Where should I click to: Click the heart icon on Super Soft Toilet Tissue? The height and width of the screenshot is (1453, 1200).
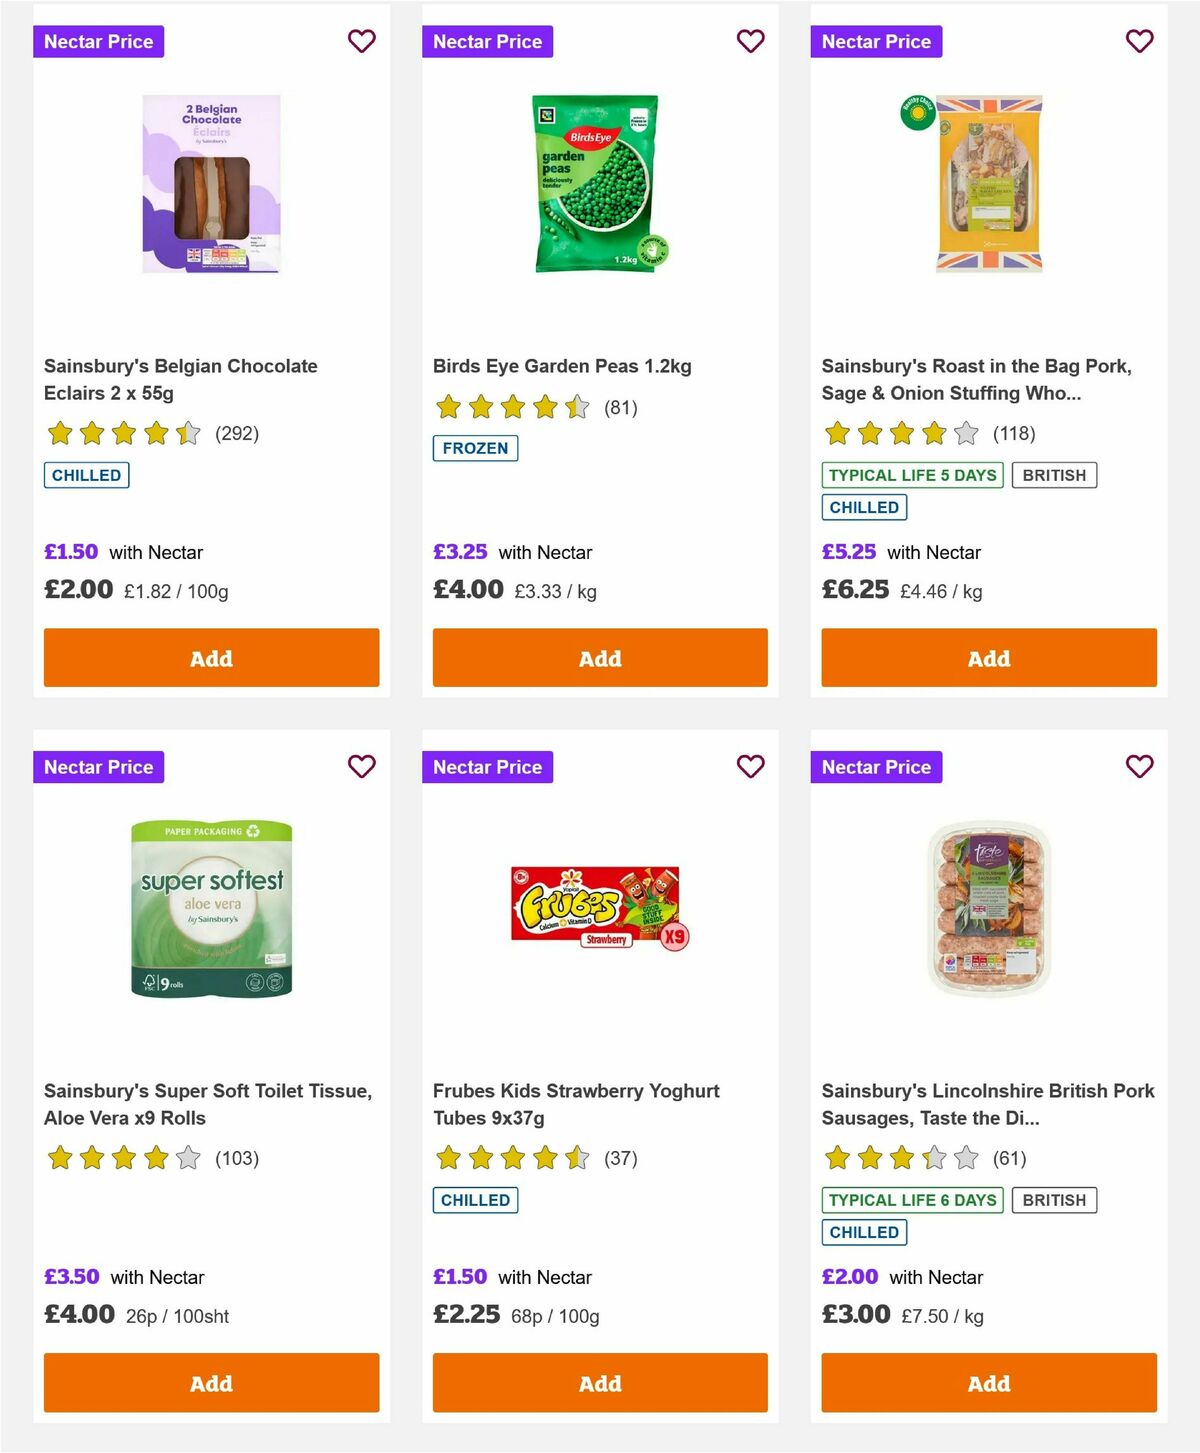pyautogui.click(x=361, y=766)
